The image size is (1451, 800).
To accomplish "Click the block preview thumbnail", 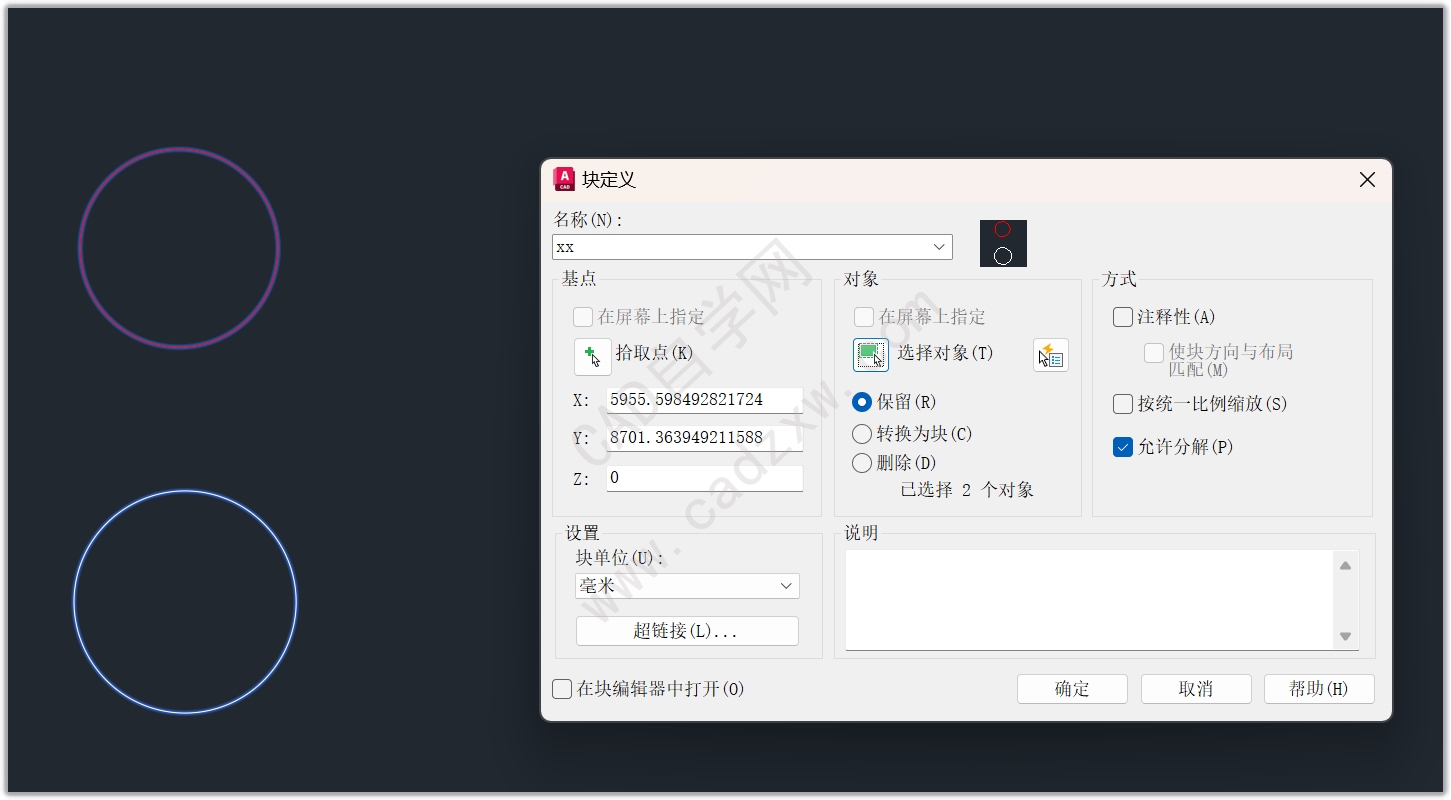I will (x=1003, y=243).
